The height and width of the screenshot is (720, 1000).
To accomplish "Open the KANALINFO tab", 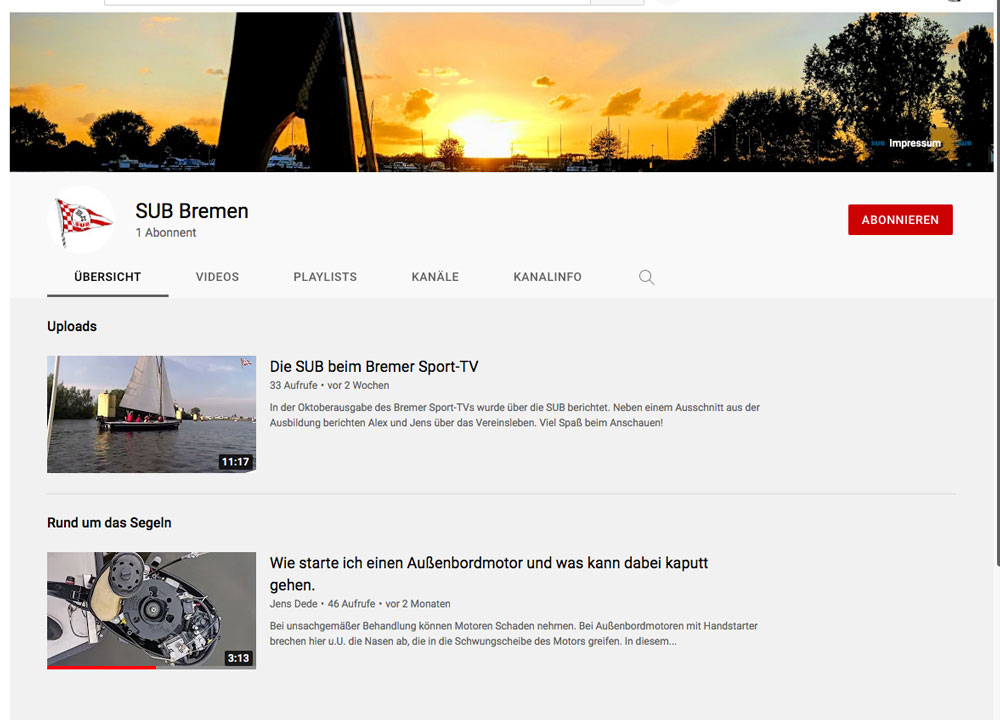I will point(547,277).
